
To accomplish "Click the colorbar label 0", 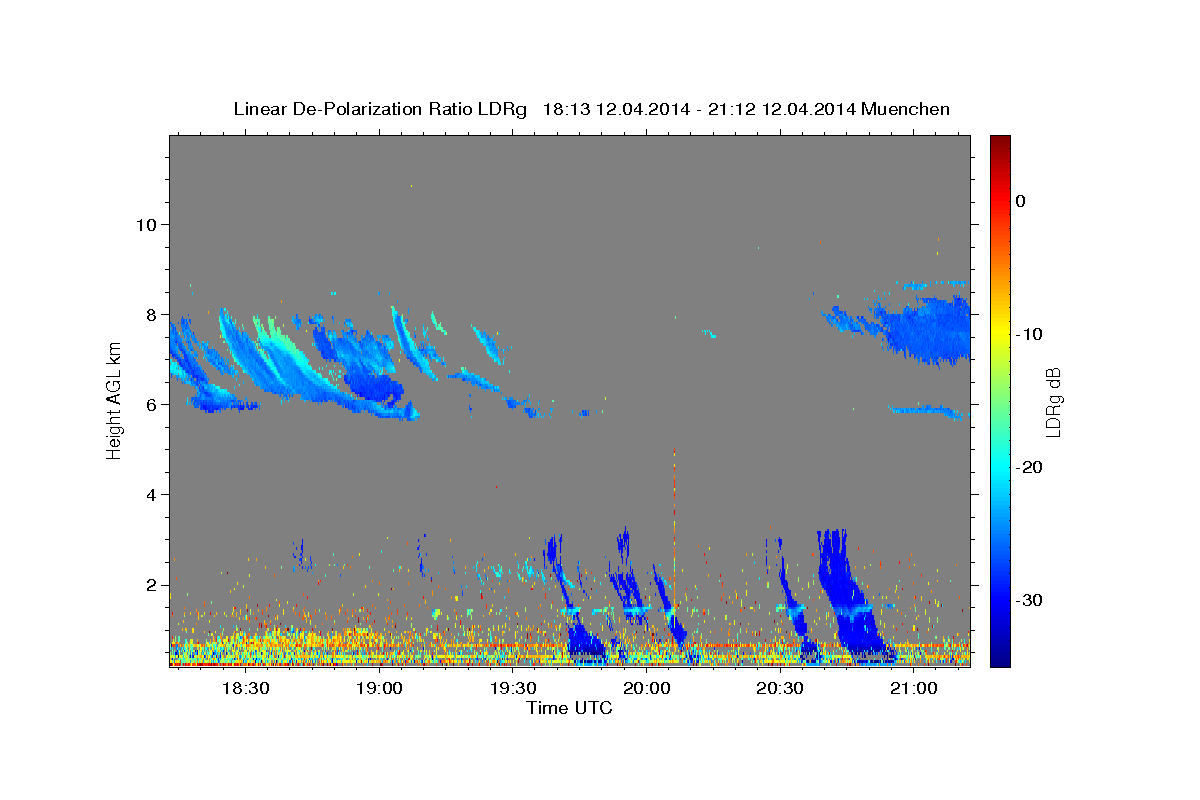I will point(1021,201).
